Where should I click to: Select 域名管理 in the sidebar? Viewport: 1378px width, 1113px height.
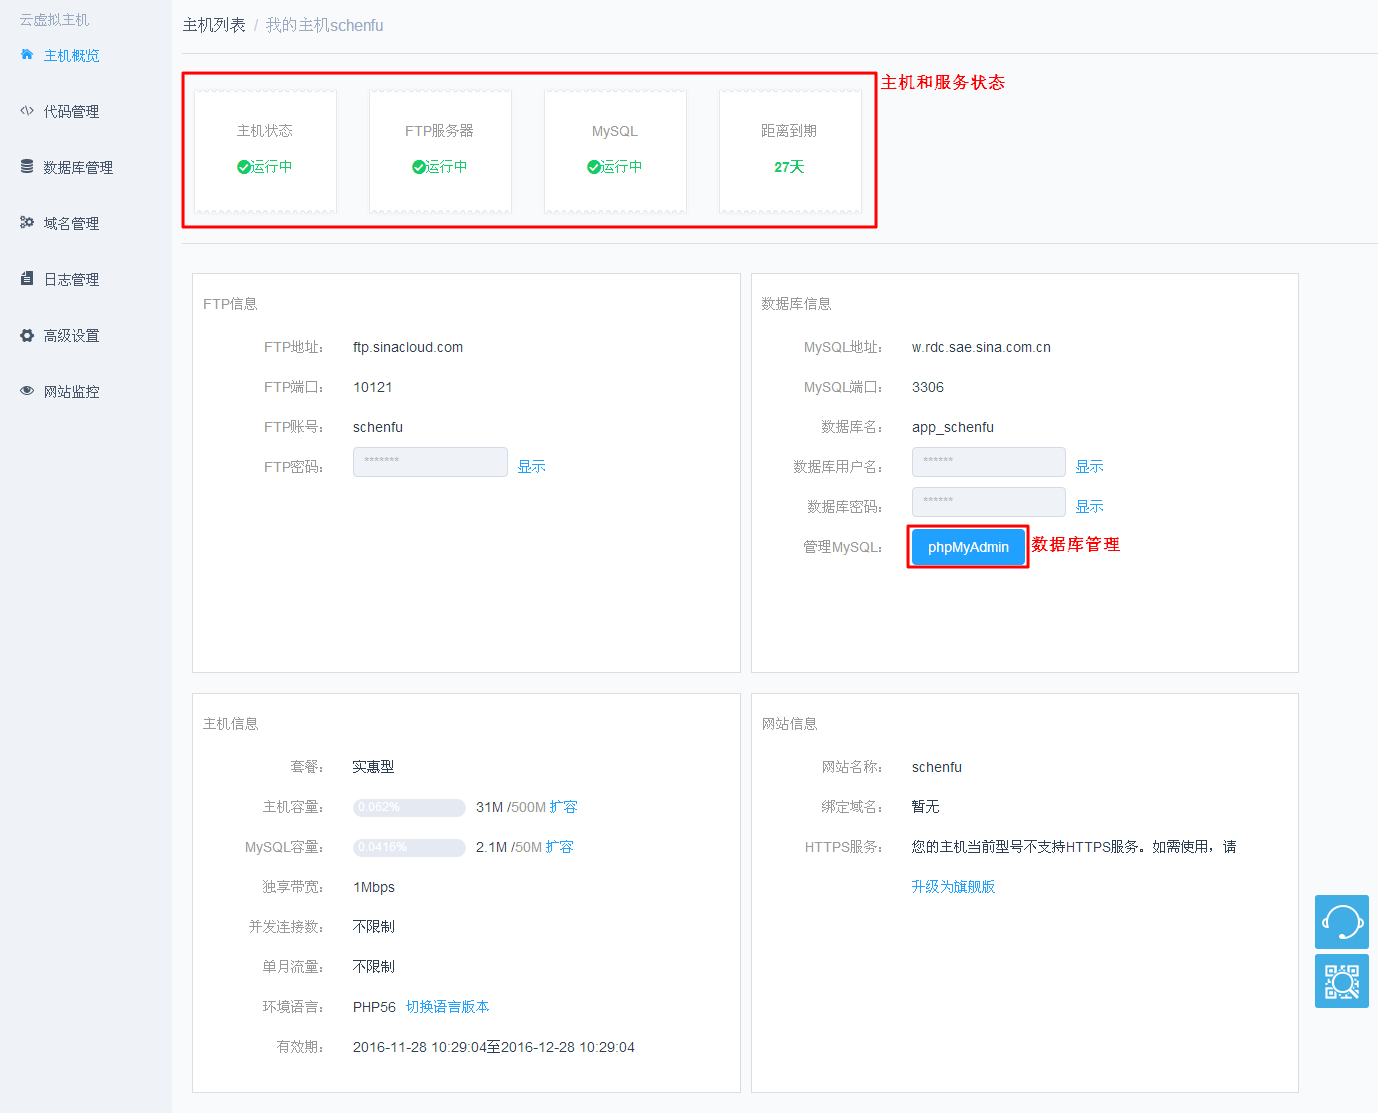(x=71, y=223)
